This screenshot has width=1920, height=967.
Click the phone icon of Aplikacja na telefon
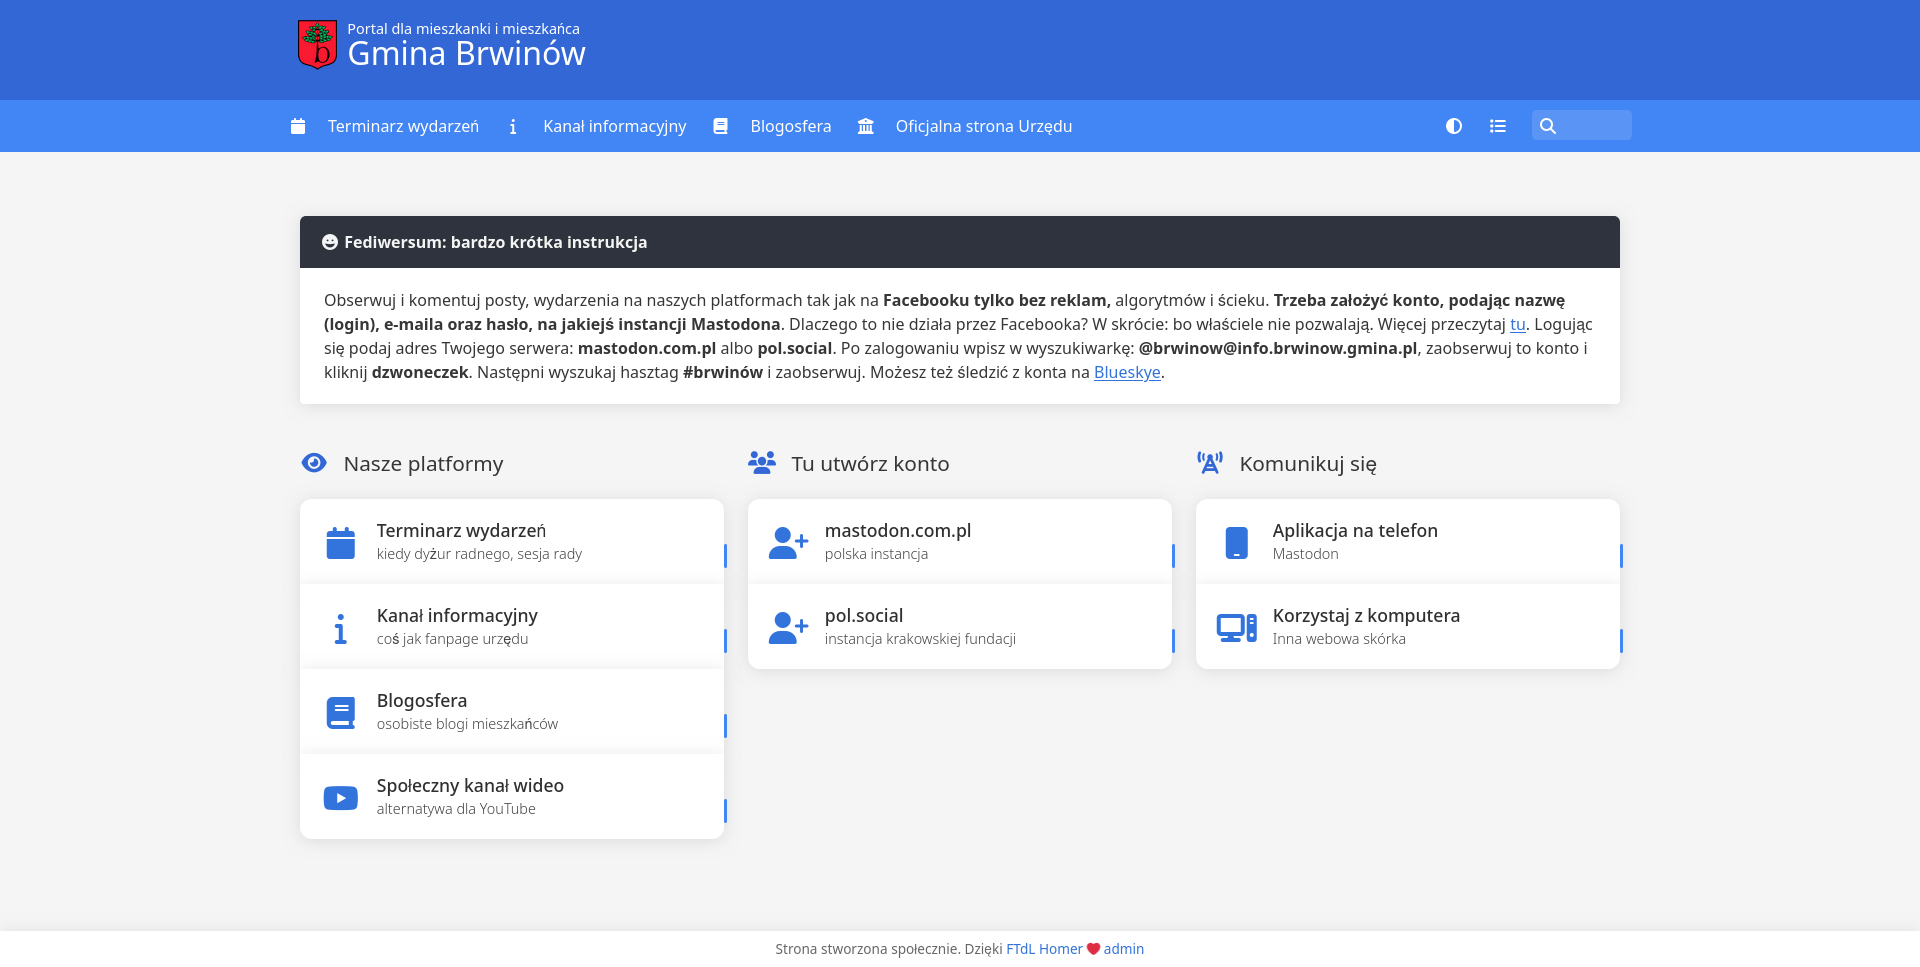(x=1237, y=543)
